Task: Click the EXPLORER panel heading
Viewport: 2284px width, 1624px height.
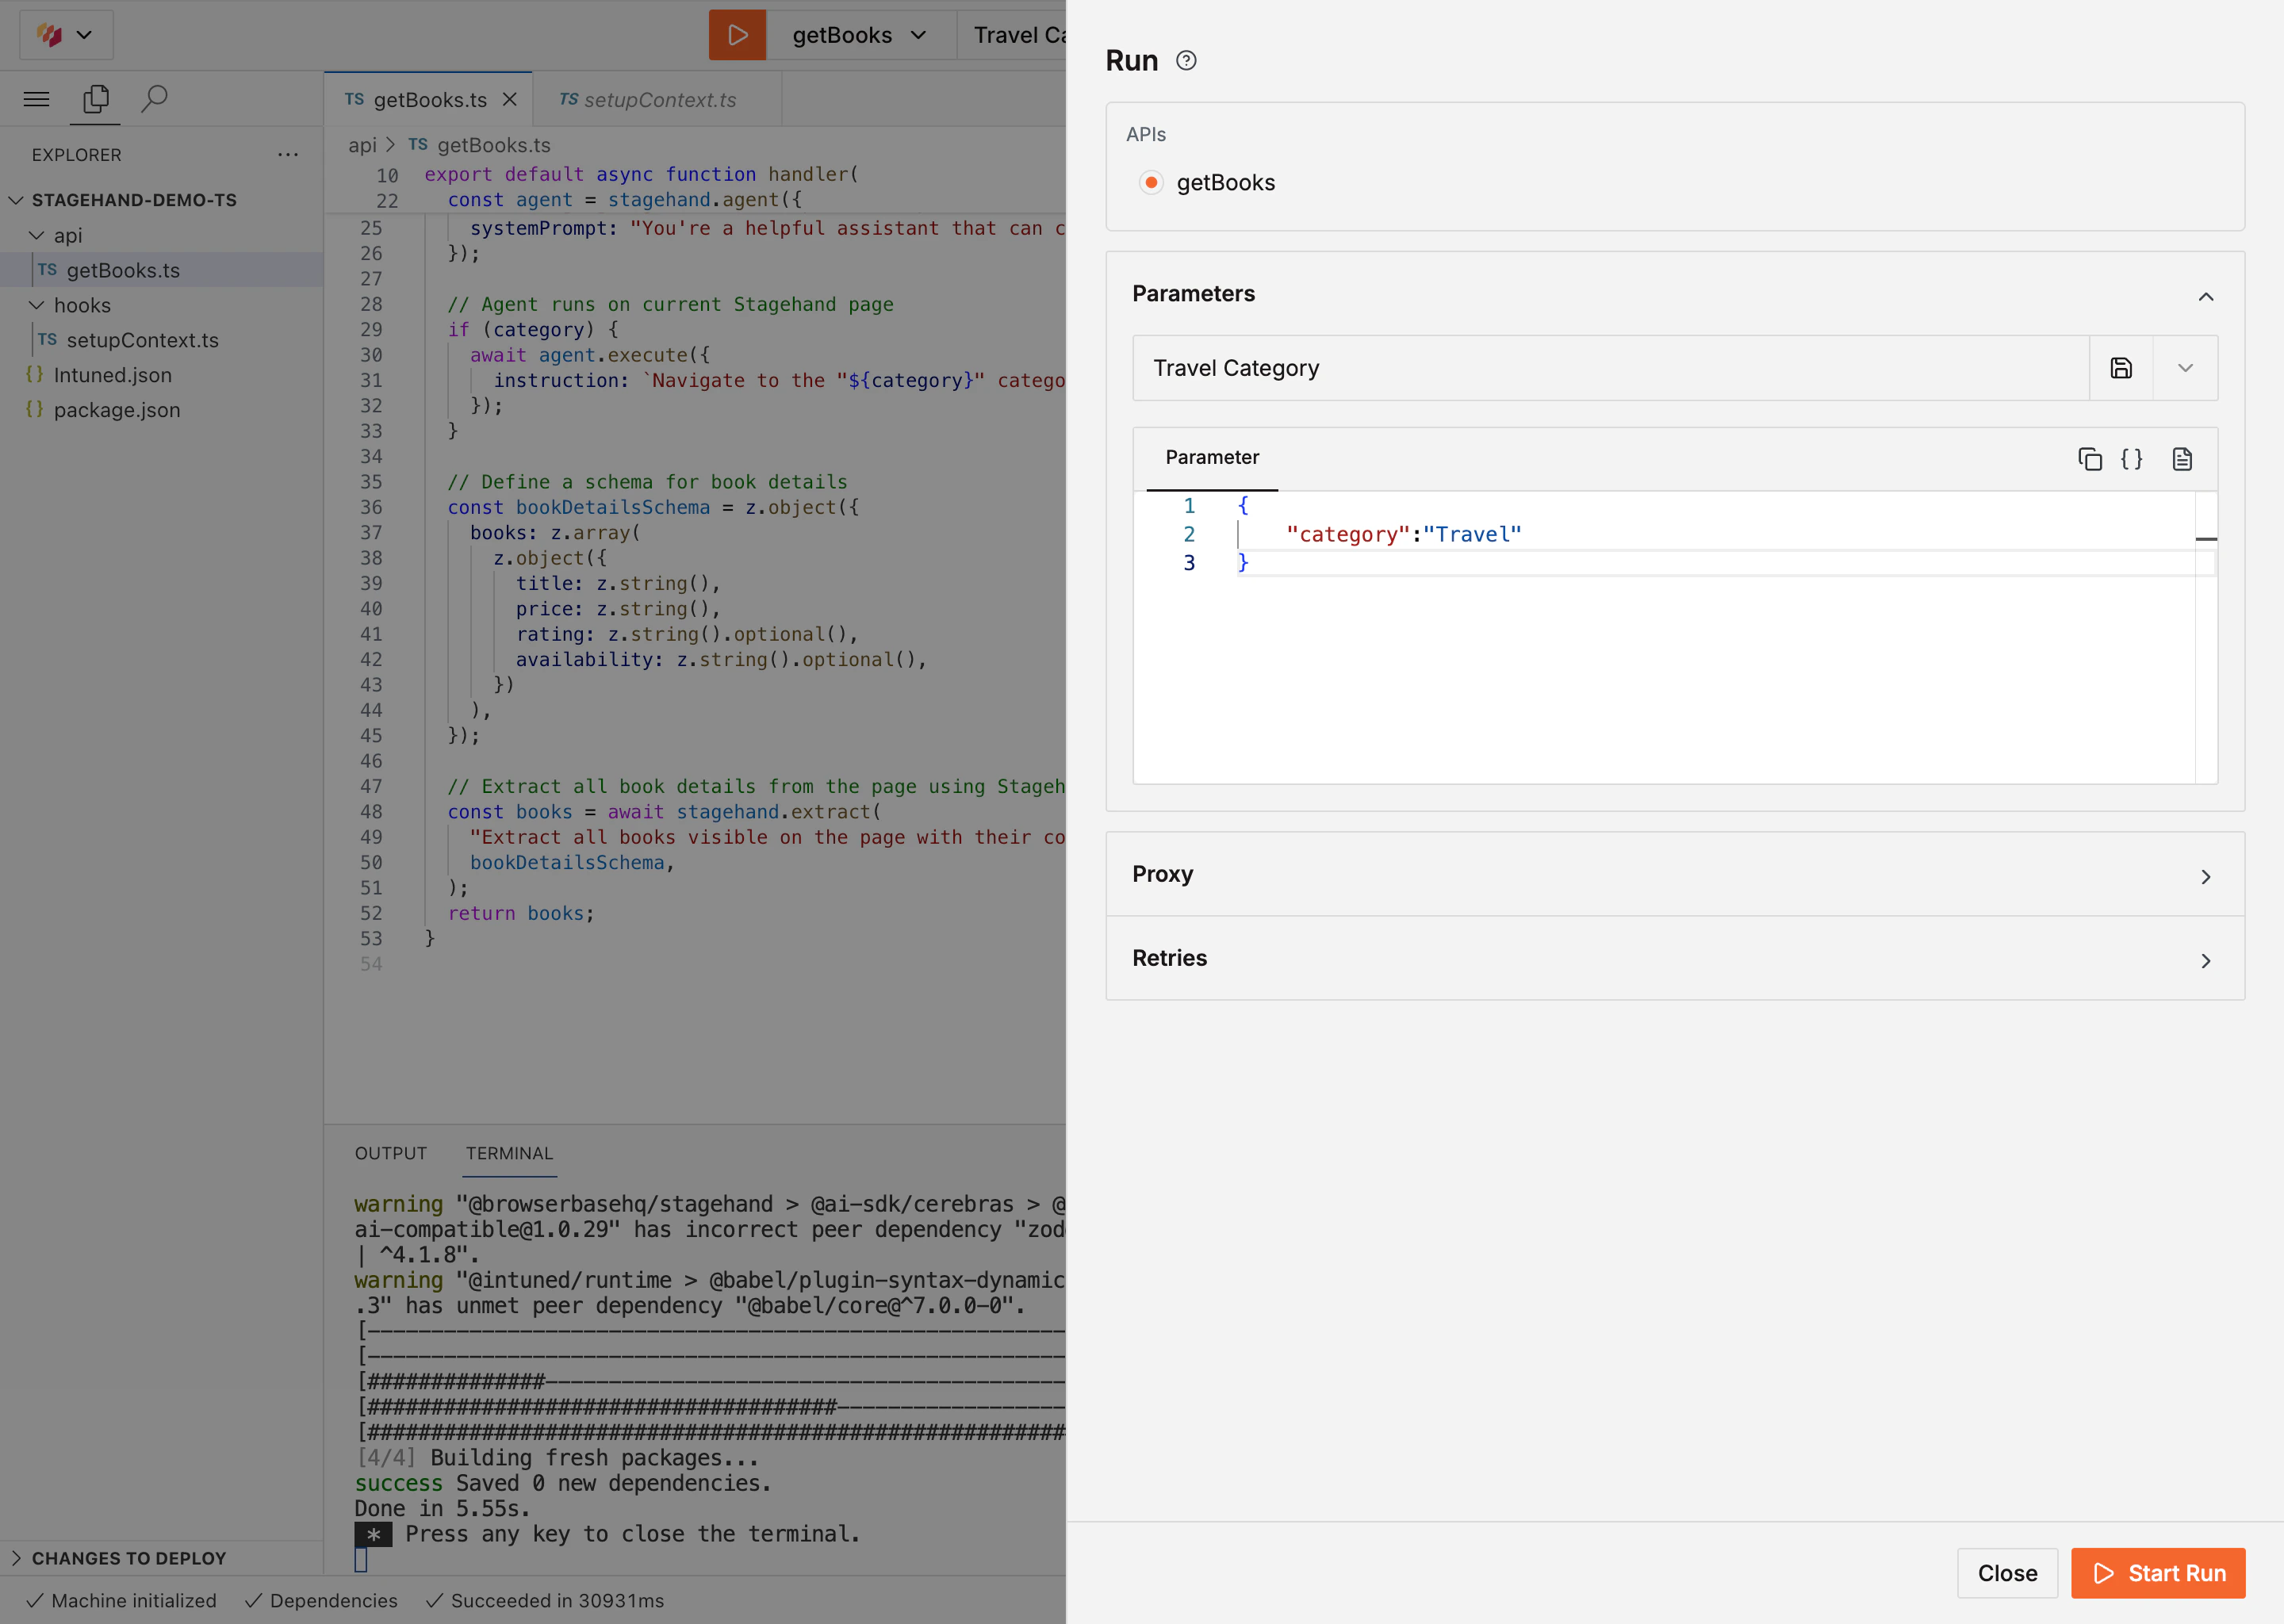Action: [x=76, y=155]
